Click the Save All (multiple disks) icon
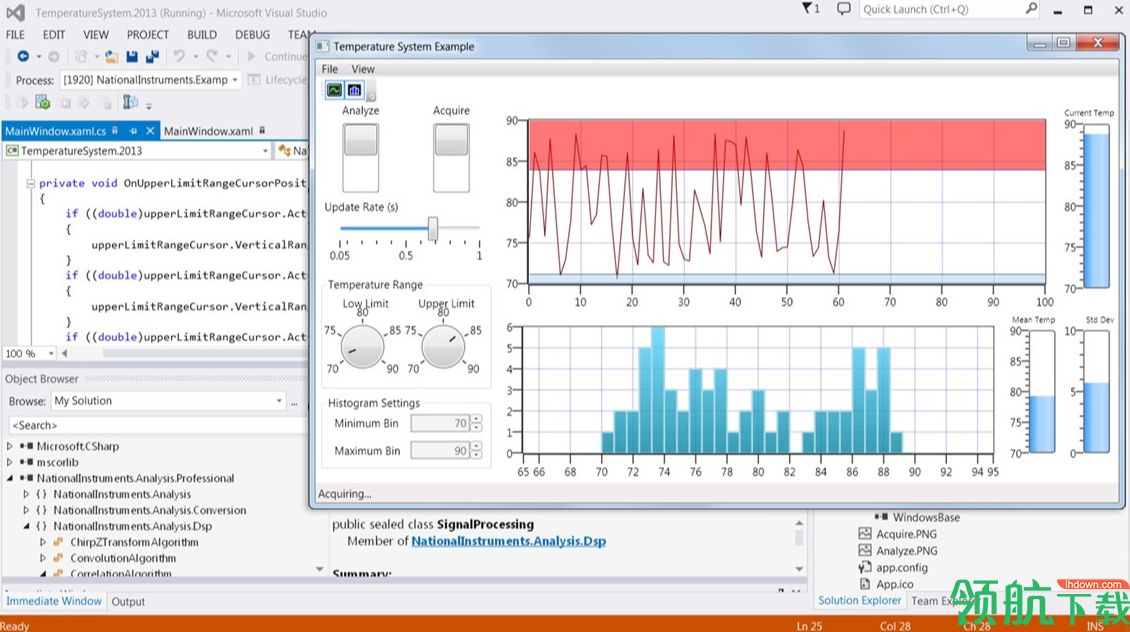 click(152, 56)
